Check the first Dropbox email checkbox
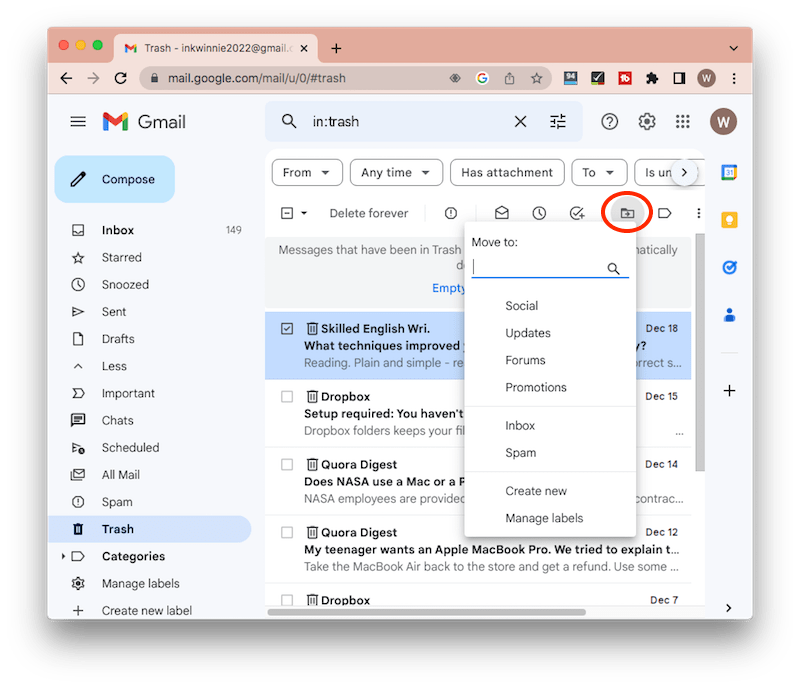 pos(287,397)
